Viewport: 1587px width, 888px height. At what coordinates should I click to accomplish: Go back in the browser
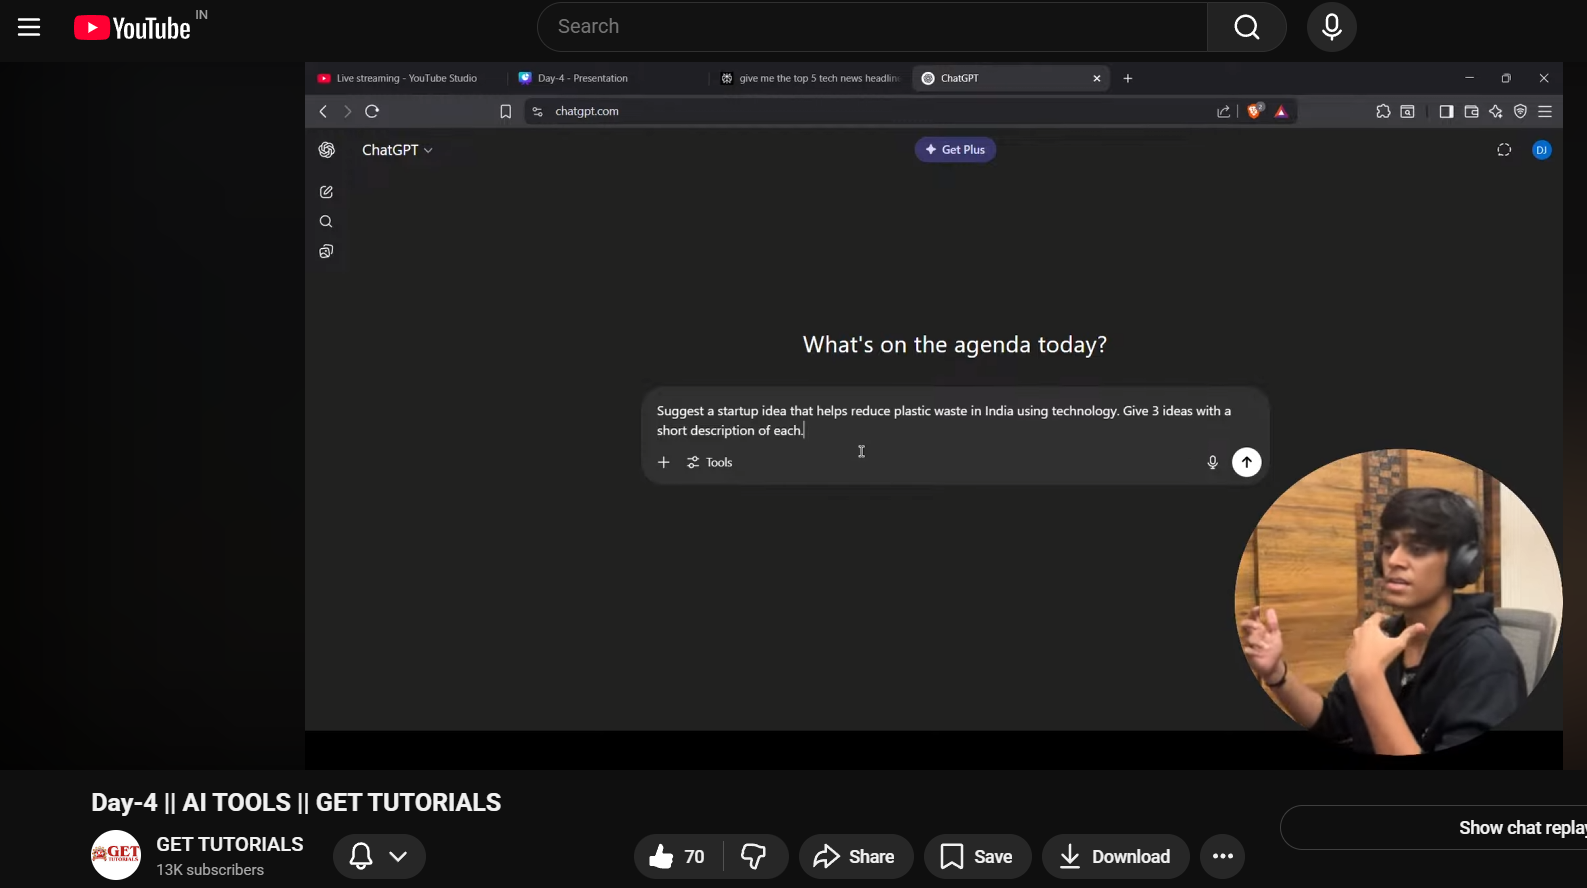tap(323, 111)
